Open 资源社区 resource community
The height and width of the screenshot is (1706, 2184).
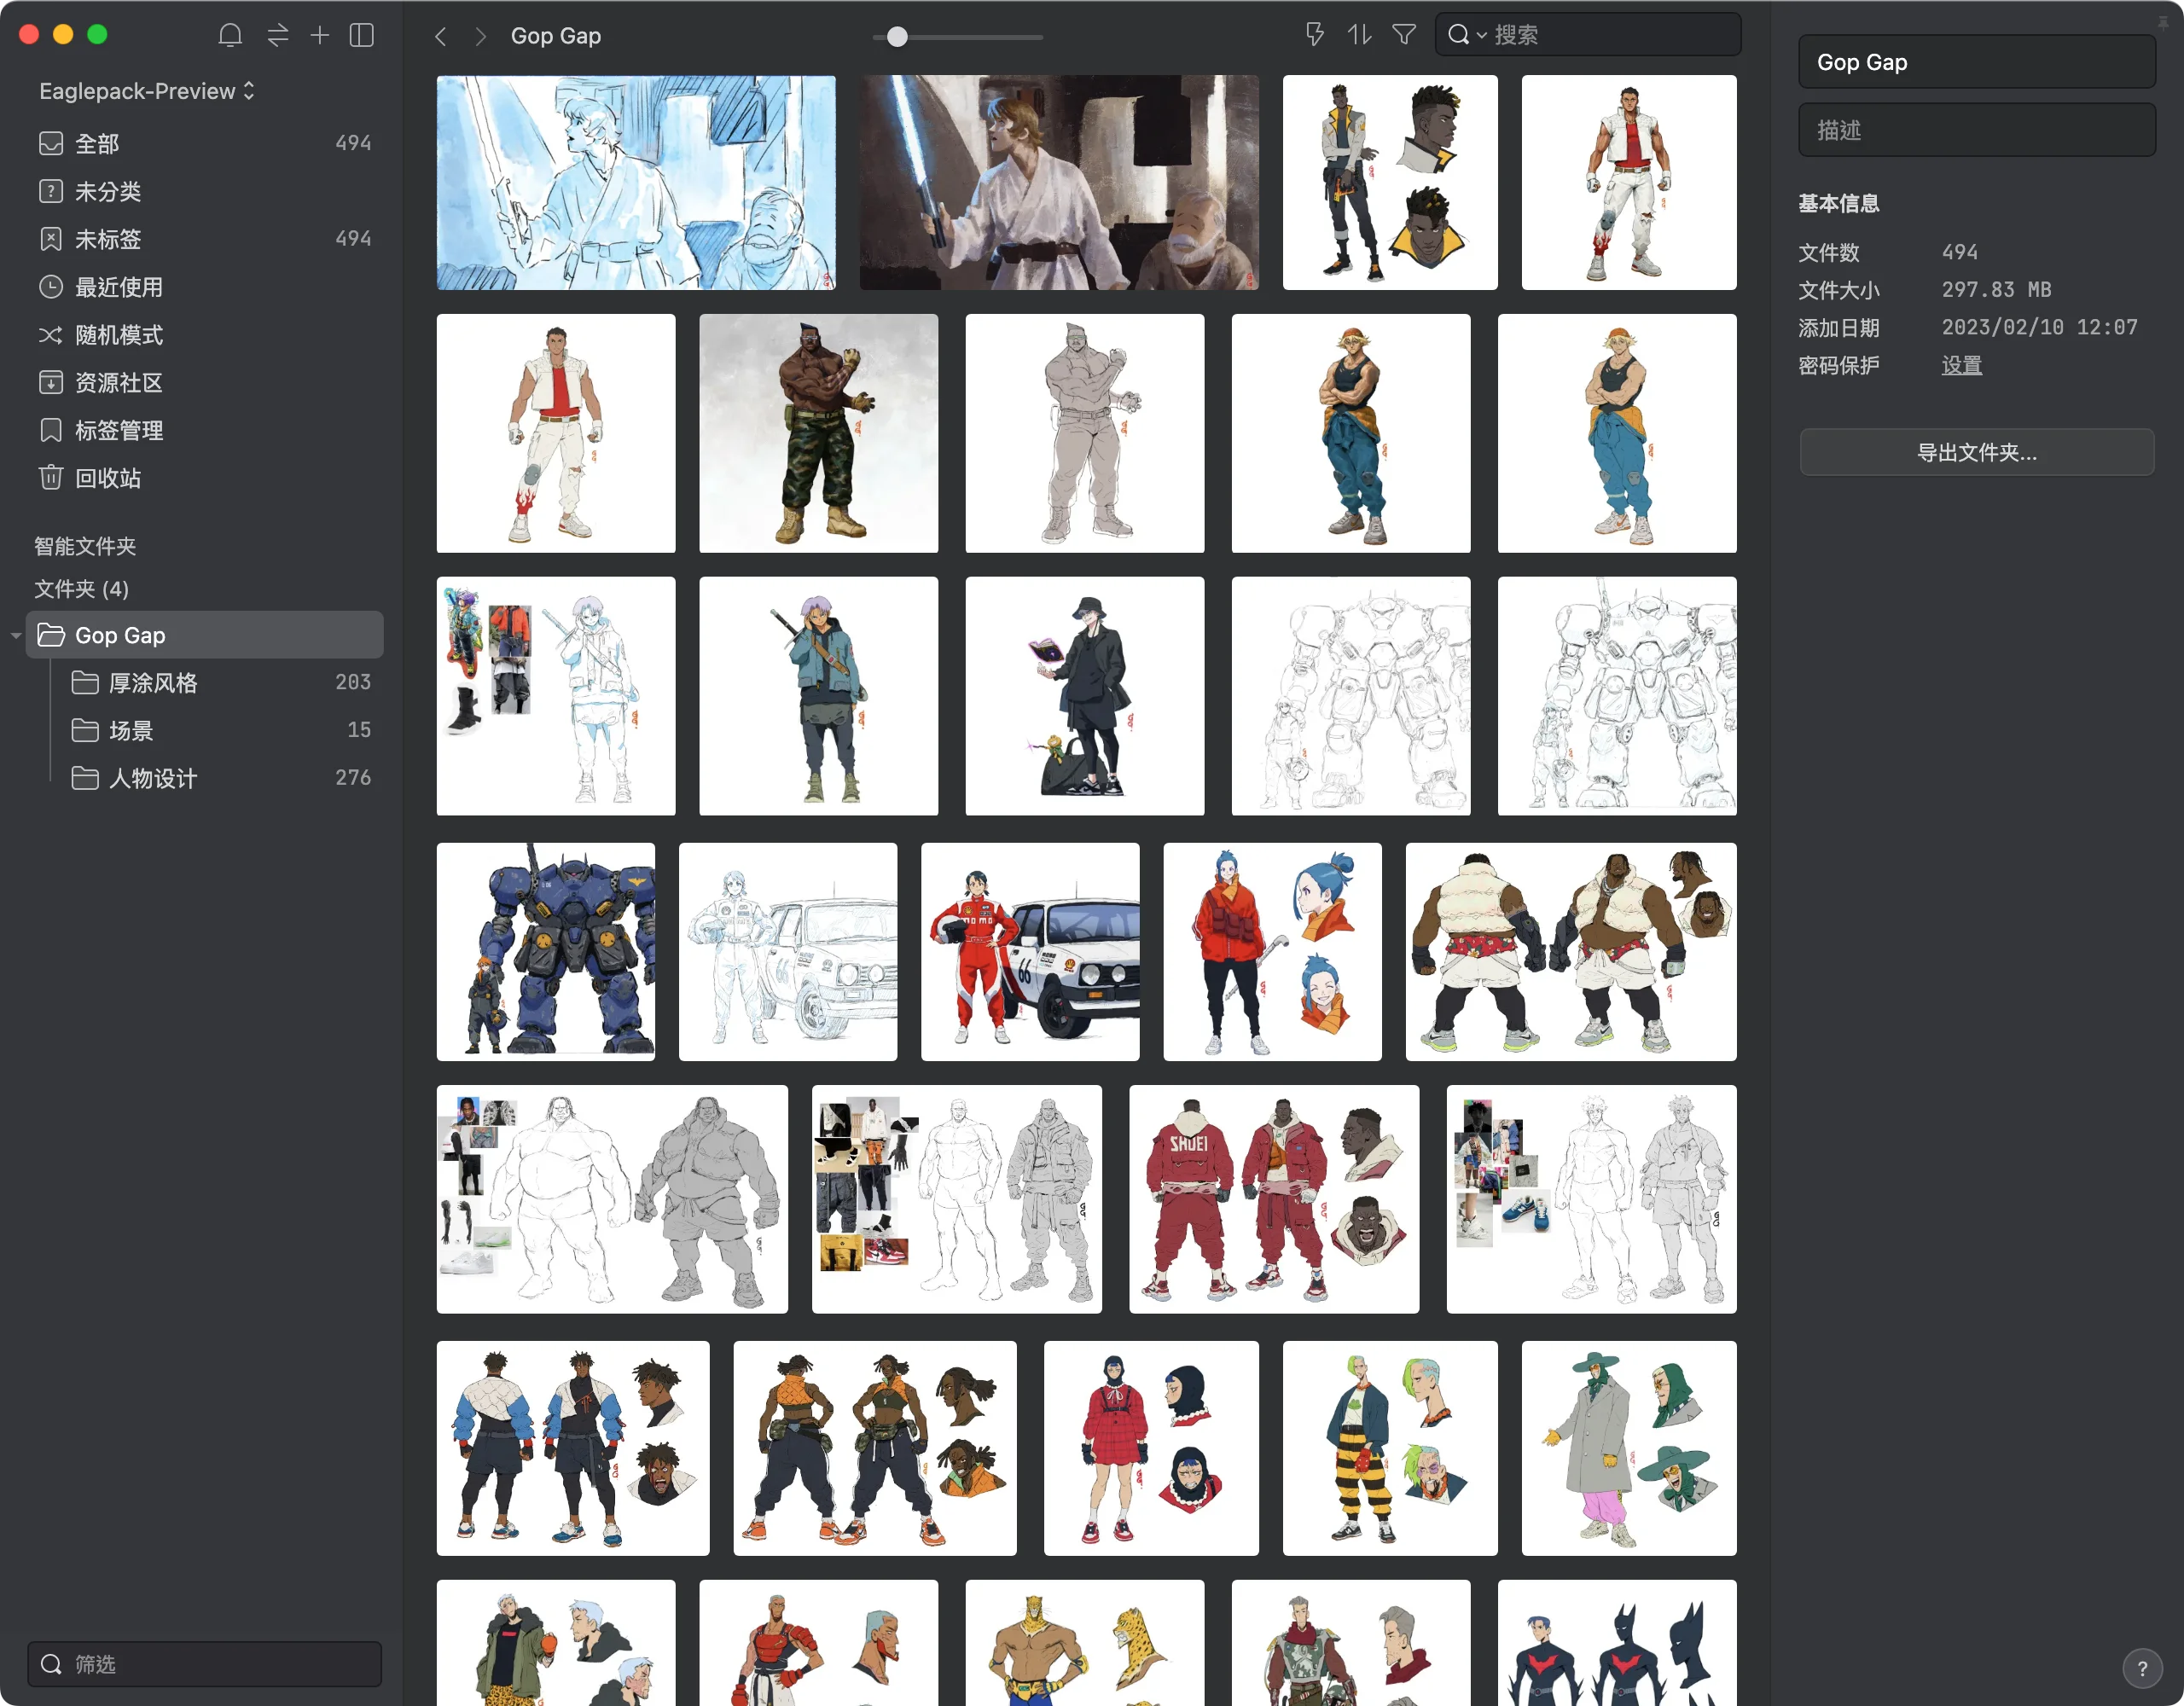tap(205, 383)
